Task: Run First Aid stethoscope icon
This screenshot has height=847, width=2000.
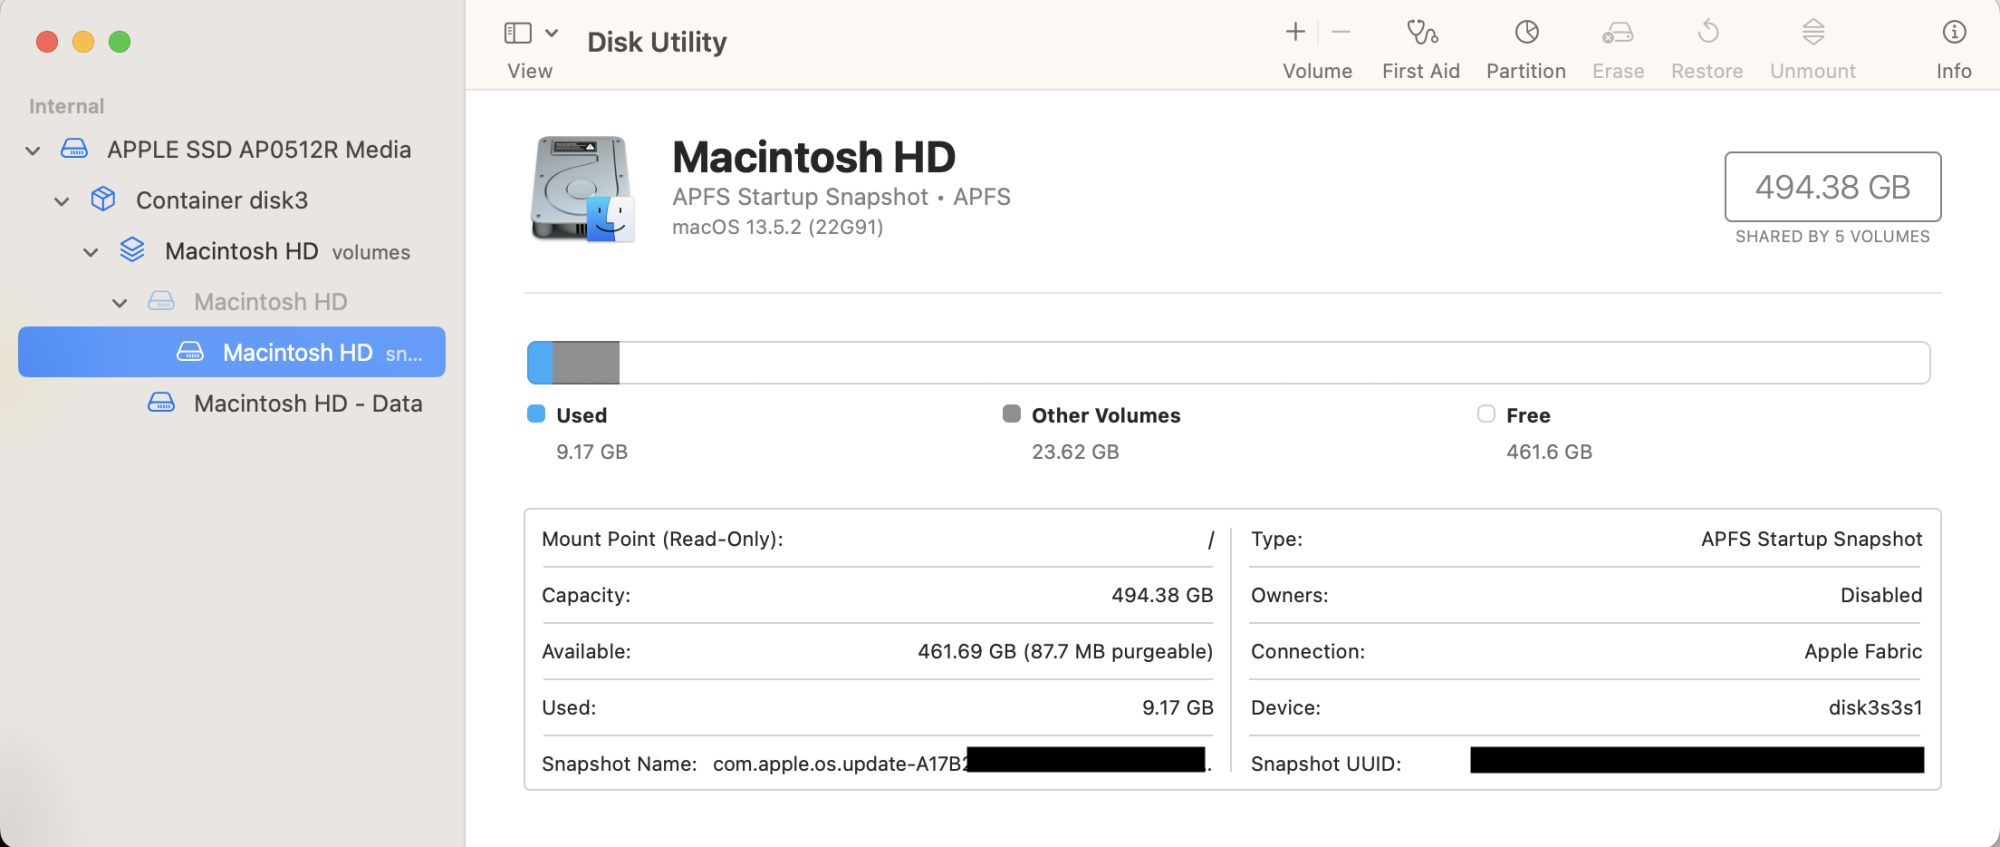Action: [1421, 33]
